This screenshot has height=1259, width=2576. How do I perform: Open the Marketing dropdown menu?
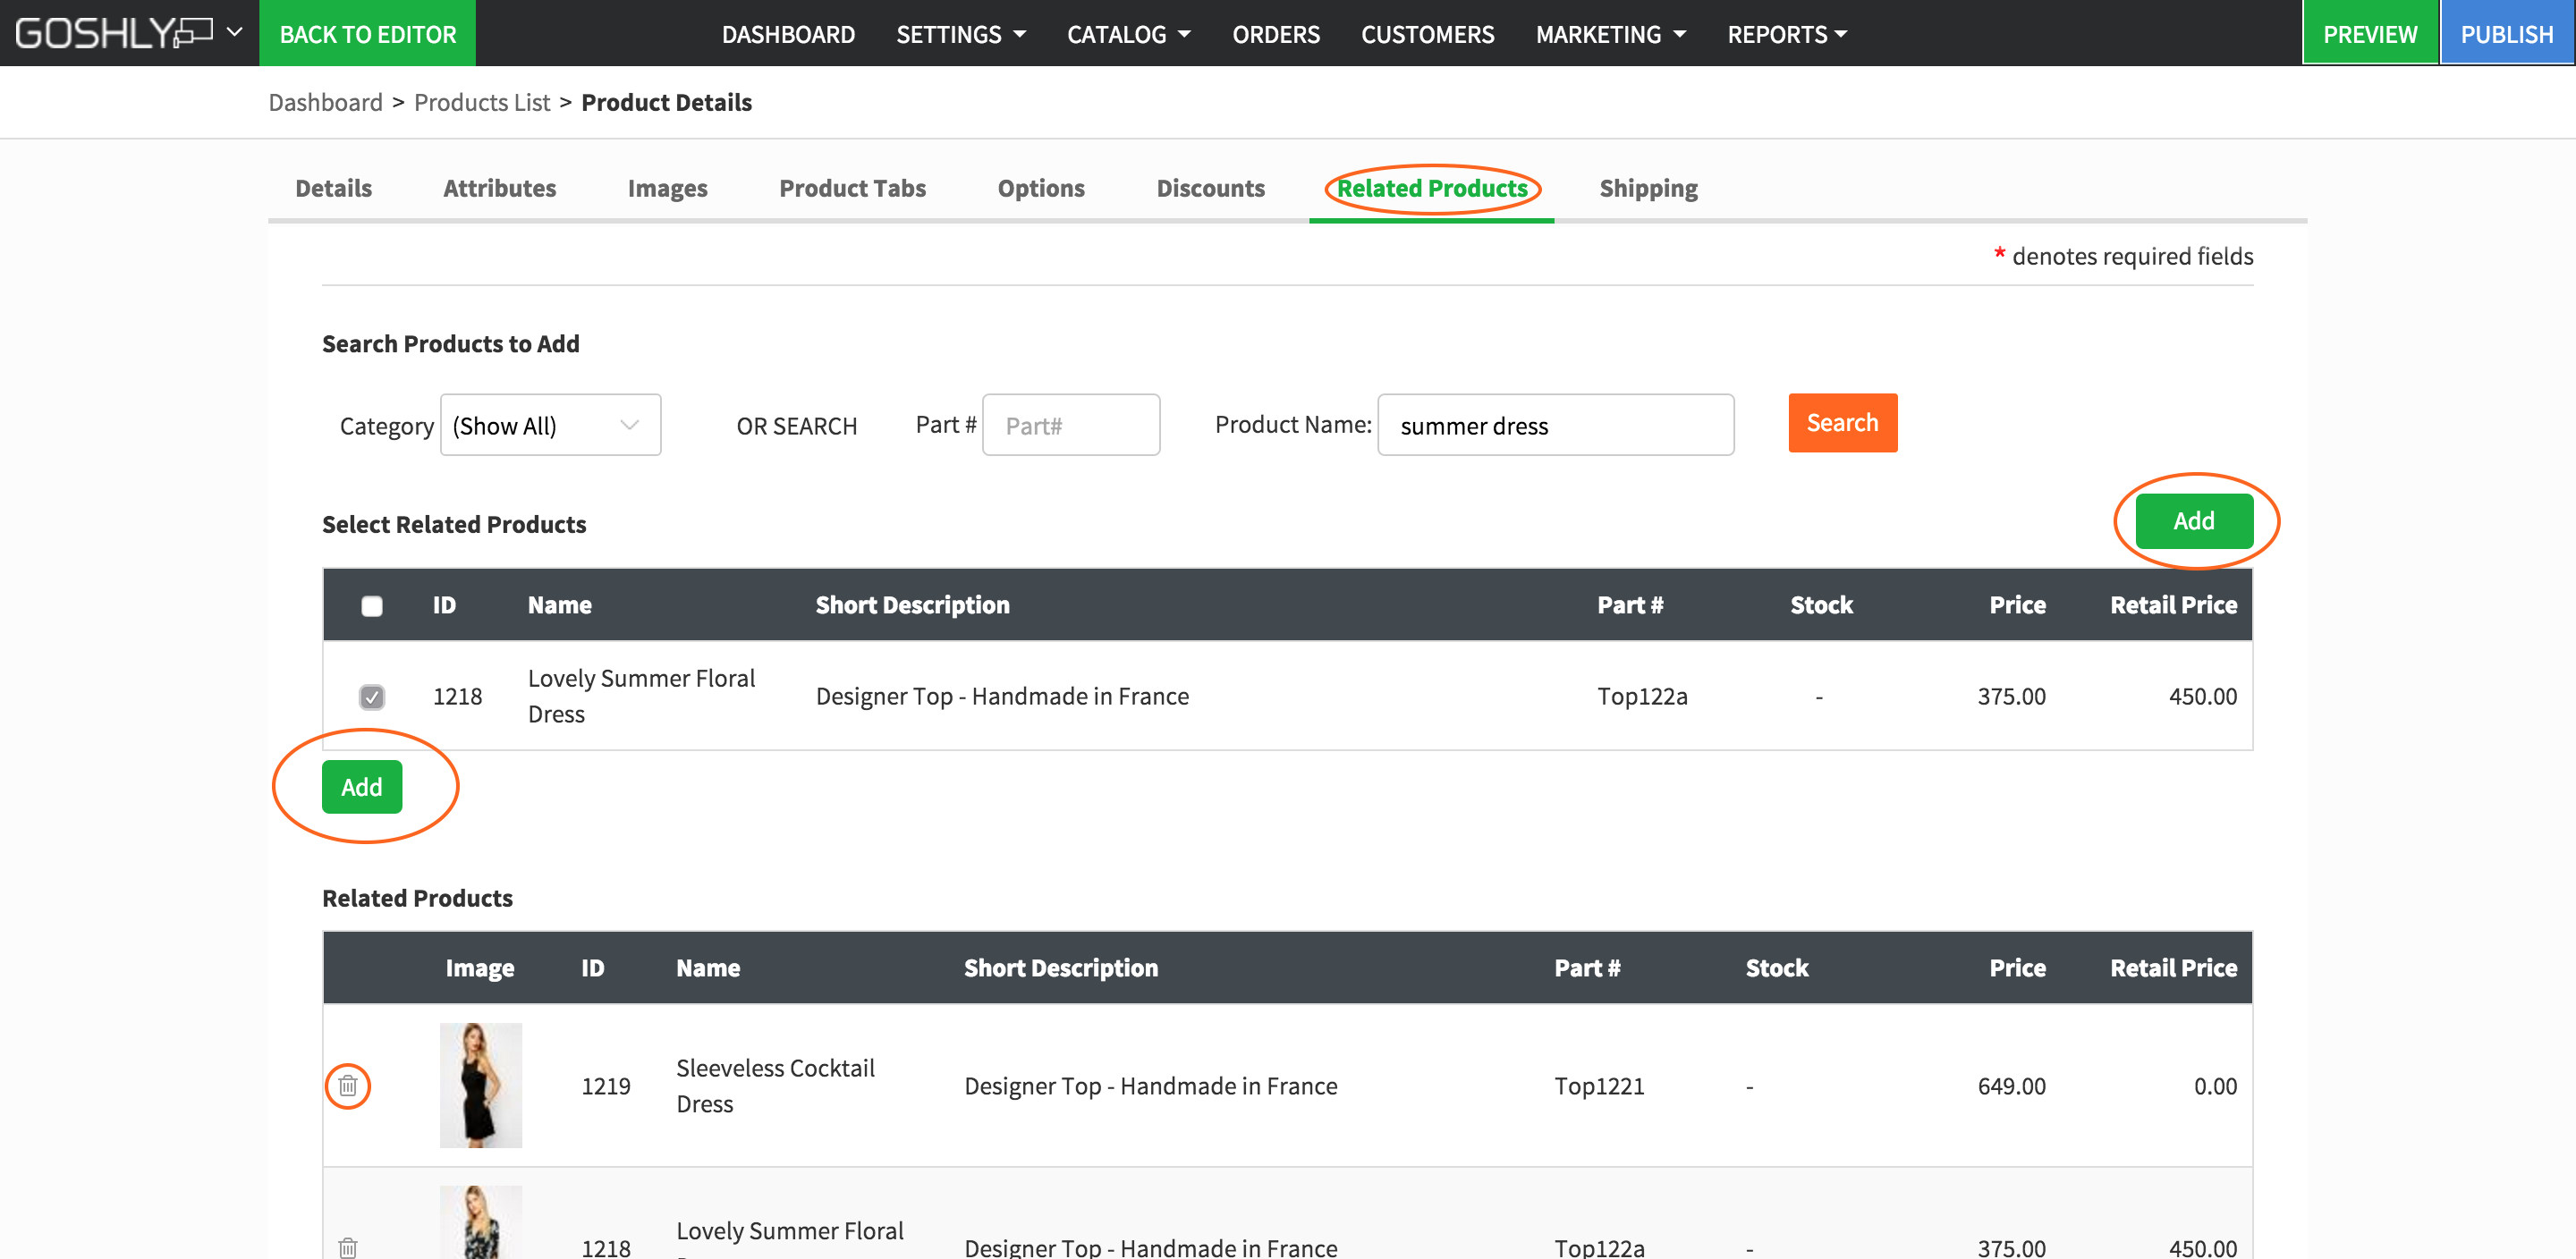[1610, 34]
